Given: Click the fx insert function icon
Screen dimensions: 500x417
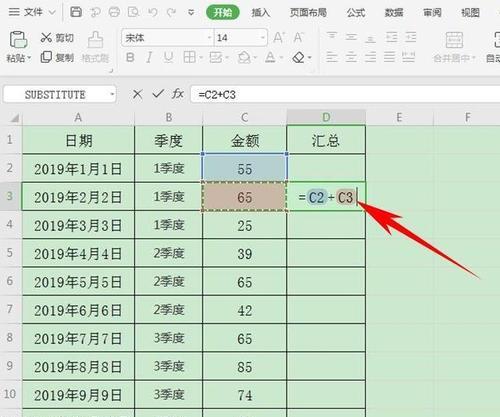Looking at the screenshot, I should (178, 94).
